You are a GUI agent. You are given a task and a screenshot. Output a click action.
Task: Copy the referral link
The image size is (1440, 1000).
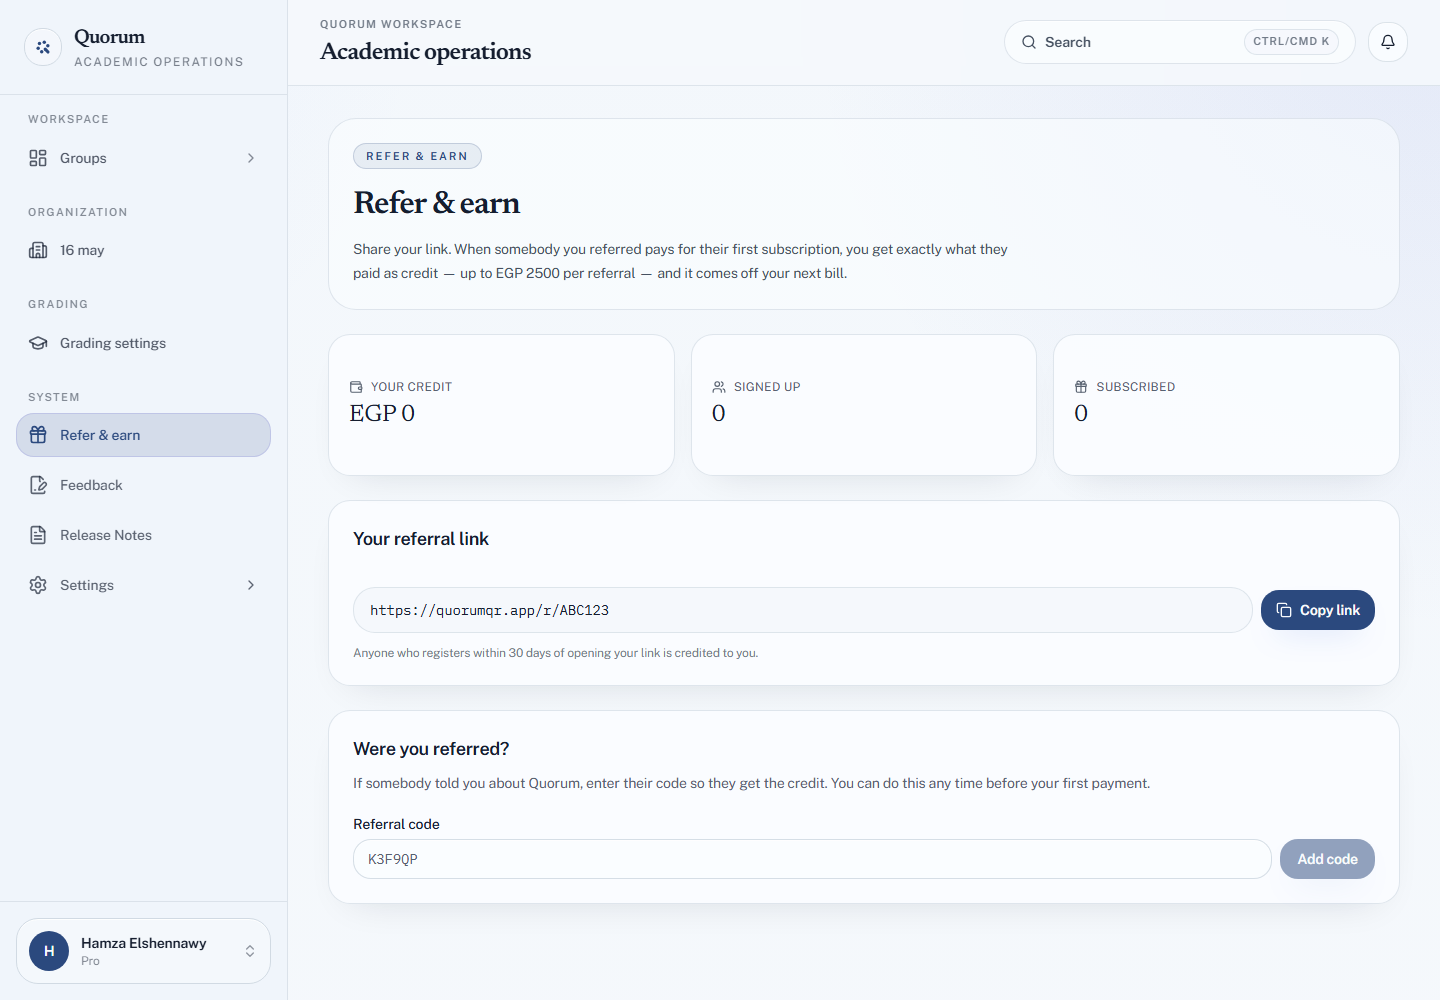coord(1318,610)
